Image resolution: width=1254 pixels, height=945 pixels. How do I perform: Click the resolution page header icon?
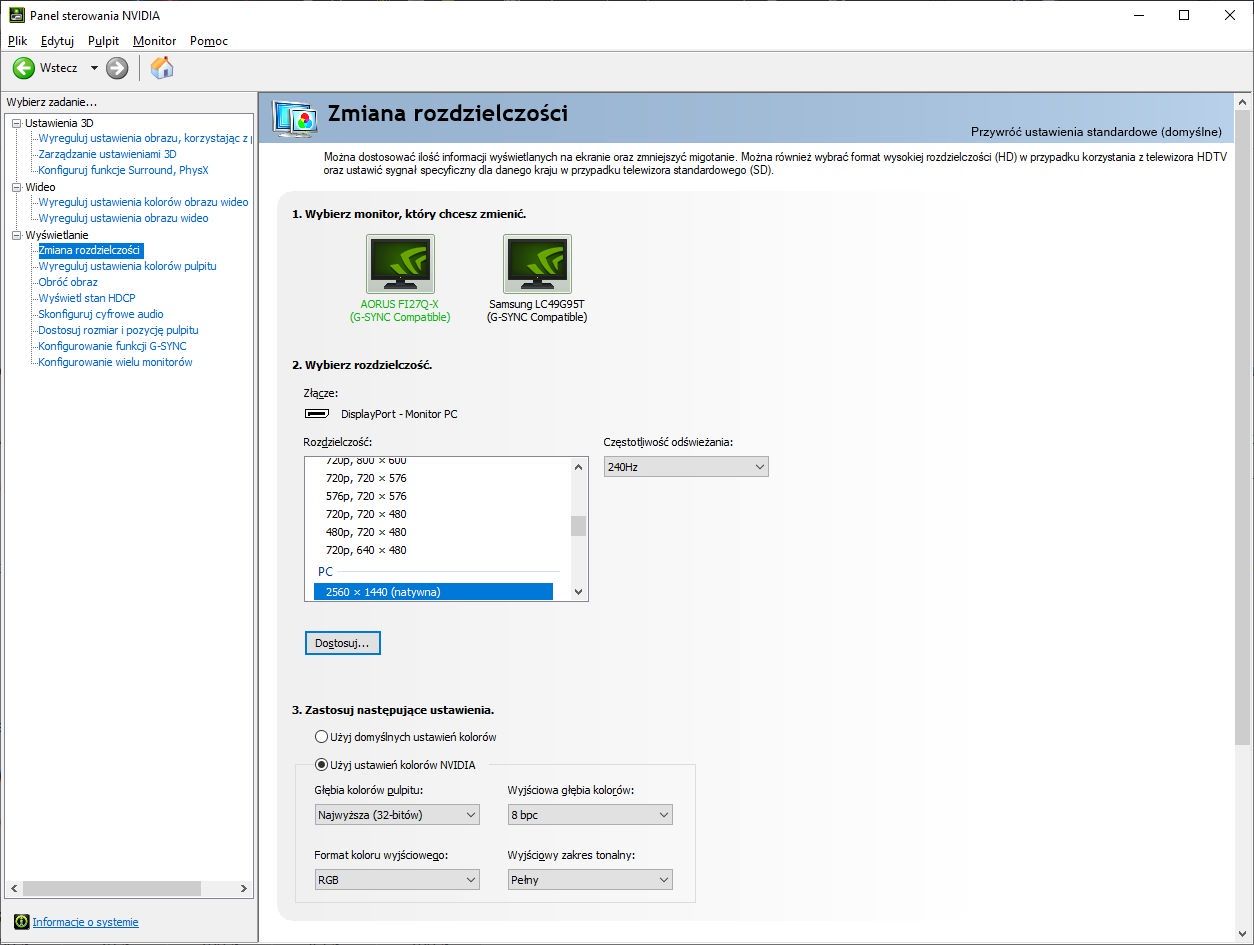(295, 119)
